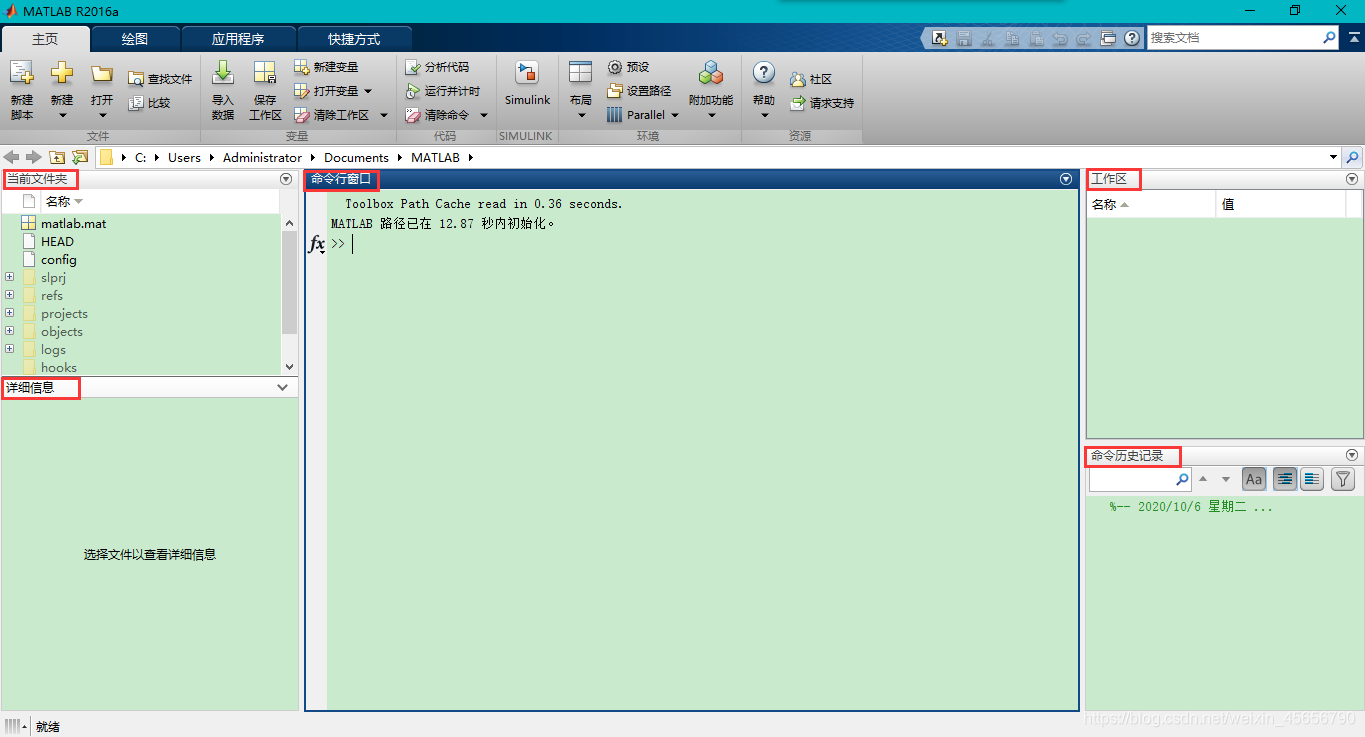Toggle the second lined layout button in command history

pos(1312,480)
